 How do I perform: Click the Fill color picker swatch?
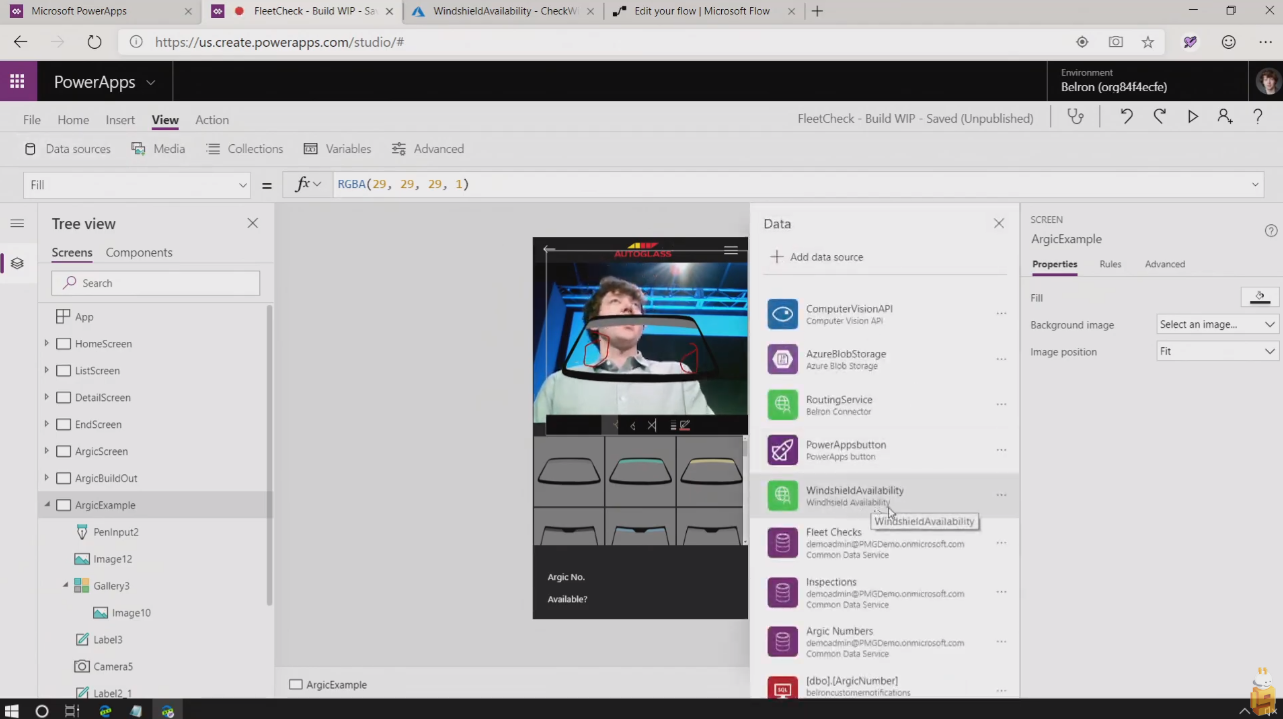[1259, 297]
